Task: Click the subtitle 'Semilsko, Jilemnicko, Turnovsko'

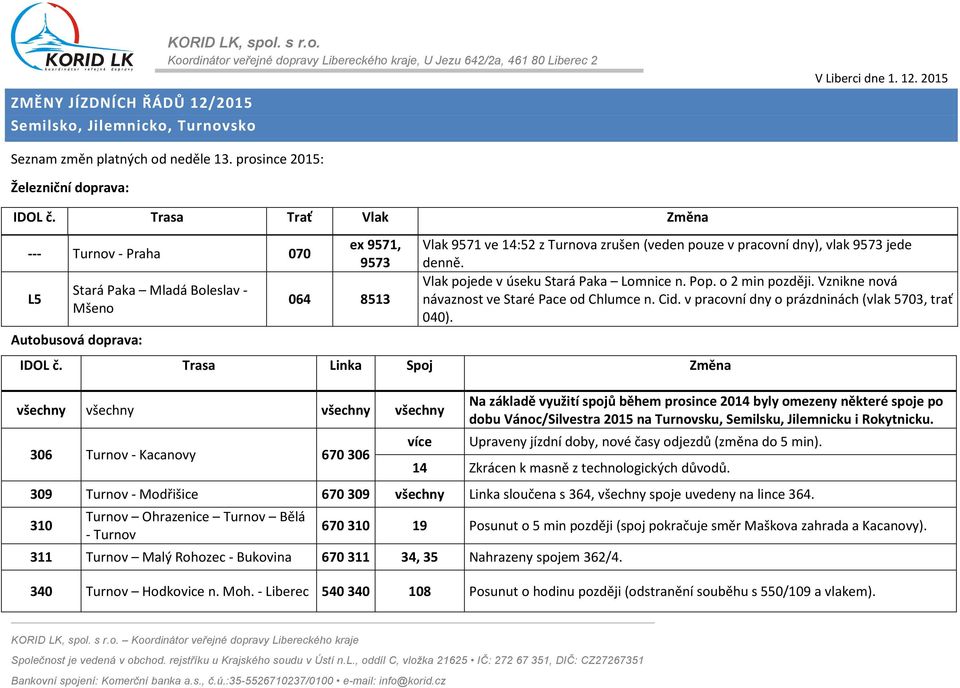Action: pos(133,126)
